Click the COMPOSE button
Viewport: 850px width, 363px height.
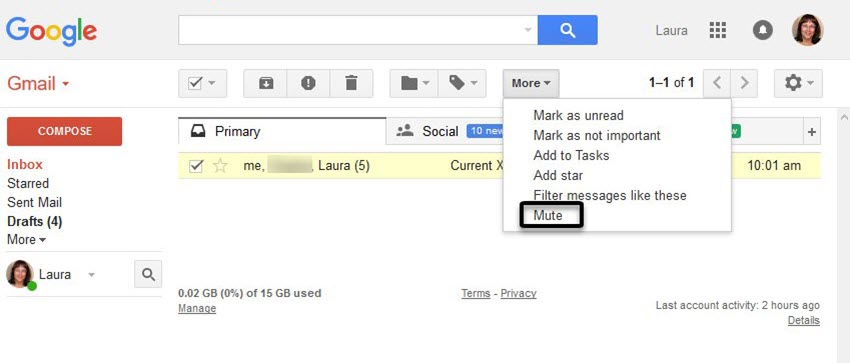click(x=65, y=132)
